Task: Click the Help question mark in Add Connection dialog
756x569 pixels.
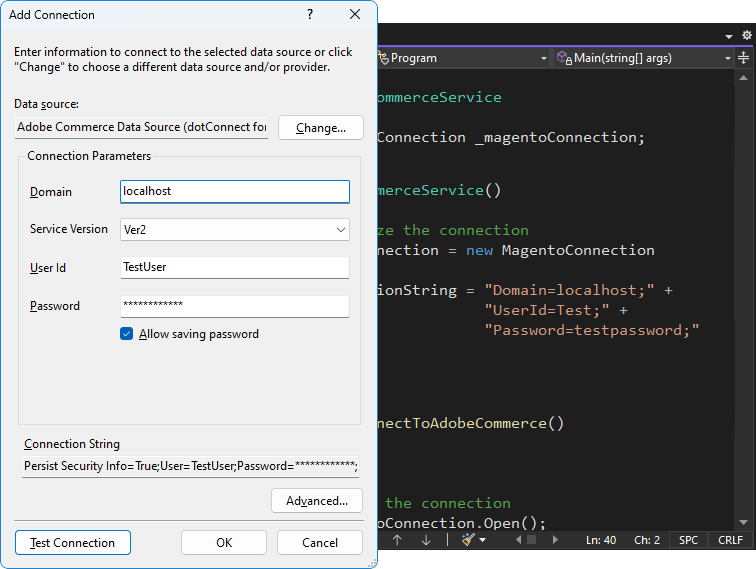Action: 310,14
